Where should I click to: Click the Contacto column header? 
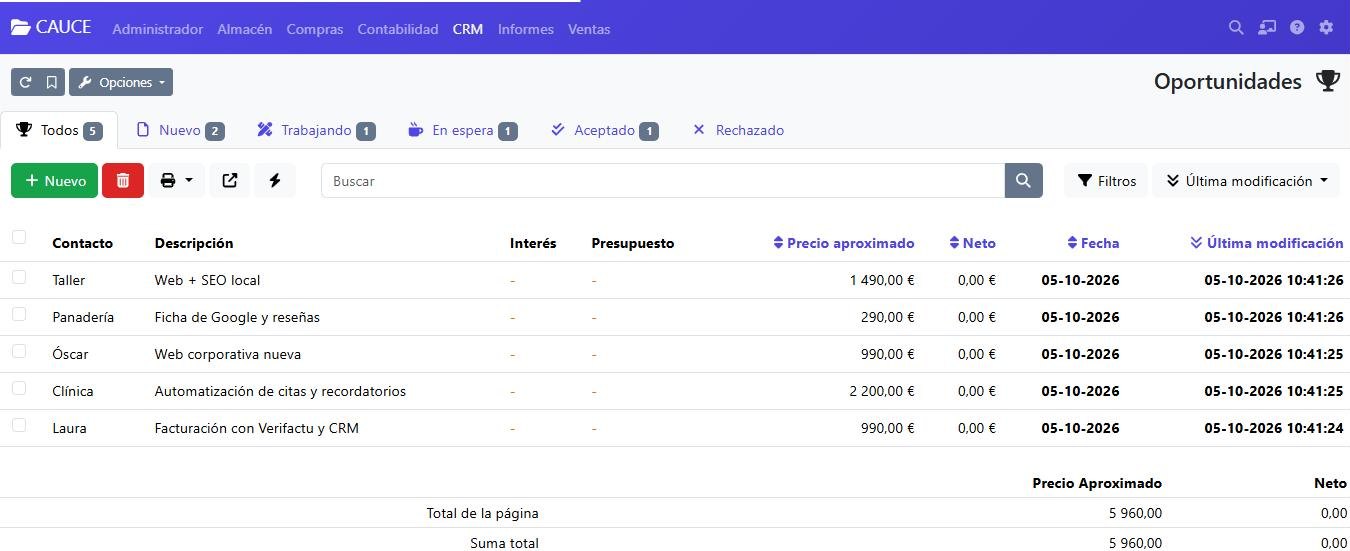pos(82,243)
